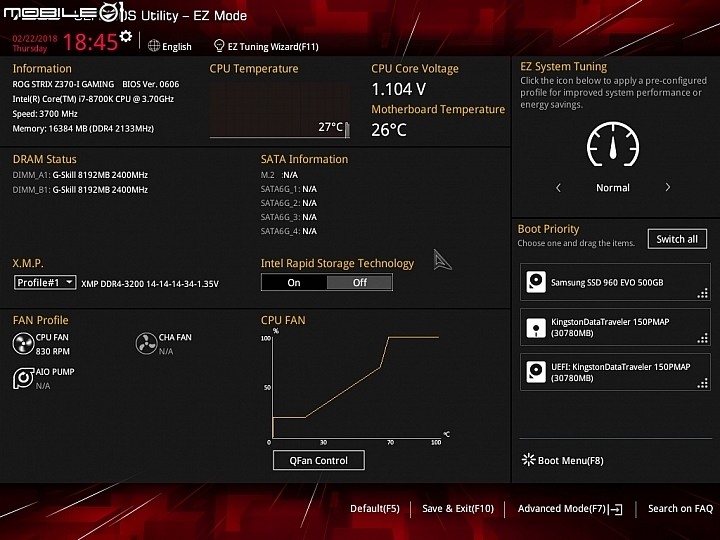The width and height of the screenshot is (720, 540).
Task: Open date and time settings gear
Action: pos(125,37)
